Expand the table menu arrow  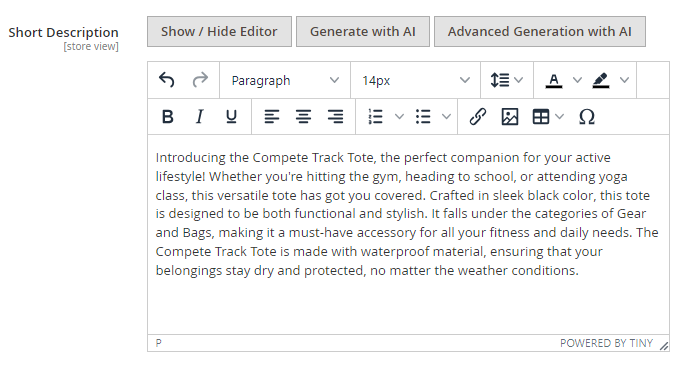(x=560, y=117)
